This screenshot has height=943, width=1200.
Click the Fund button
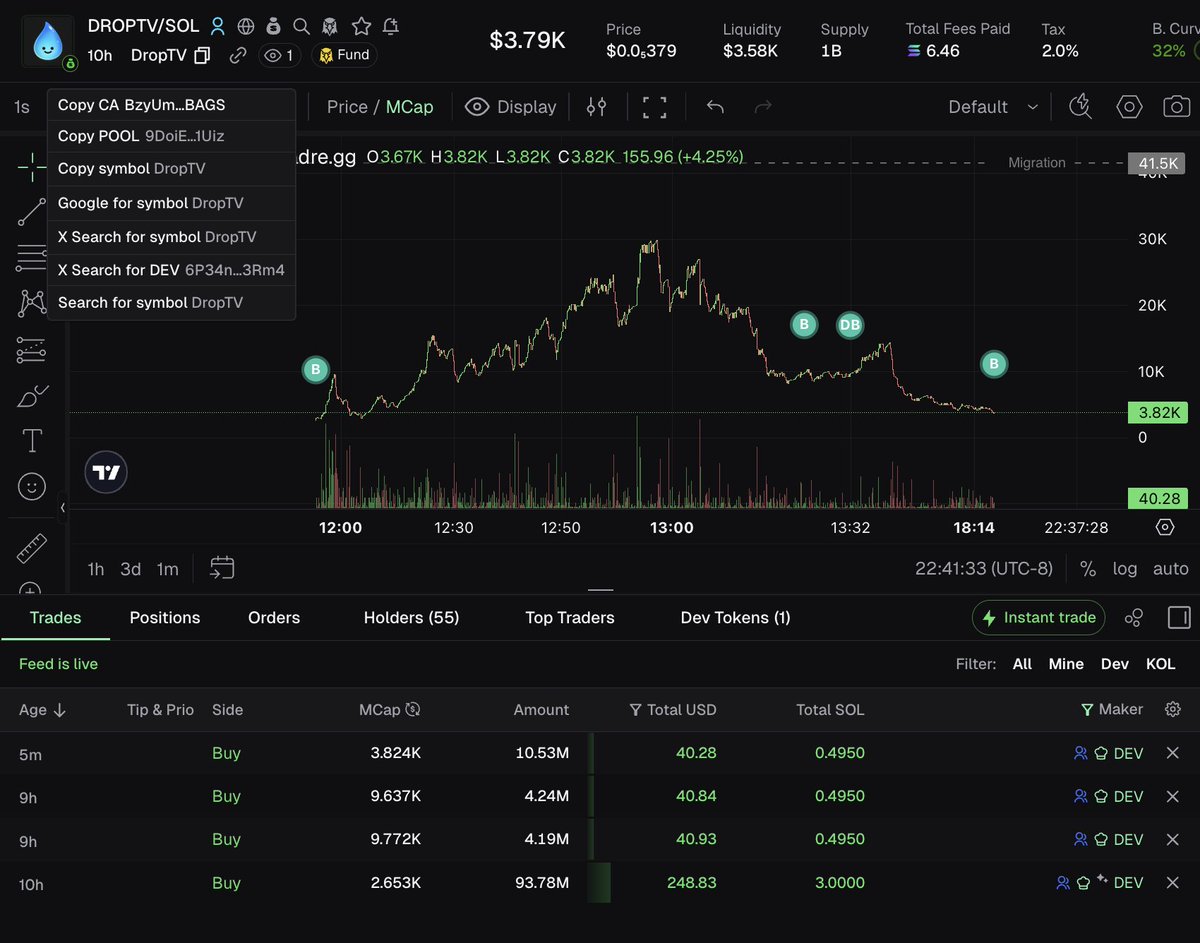tap(344, 55)
